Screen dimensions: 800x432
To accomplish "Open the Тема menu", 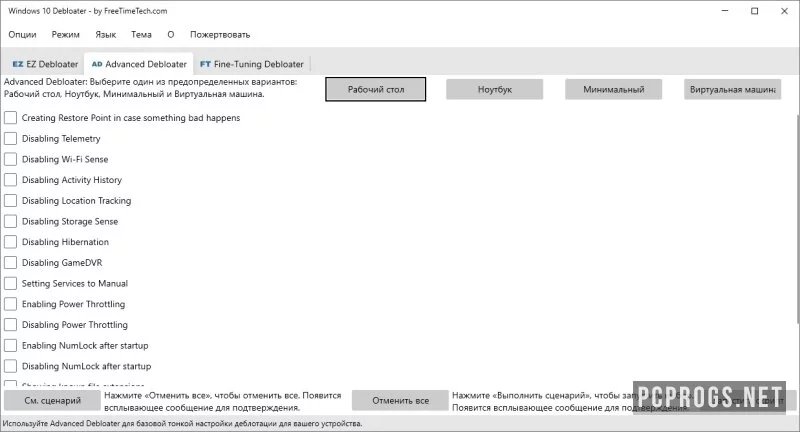I will coord(141,35).
